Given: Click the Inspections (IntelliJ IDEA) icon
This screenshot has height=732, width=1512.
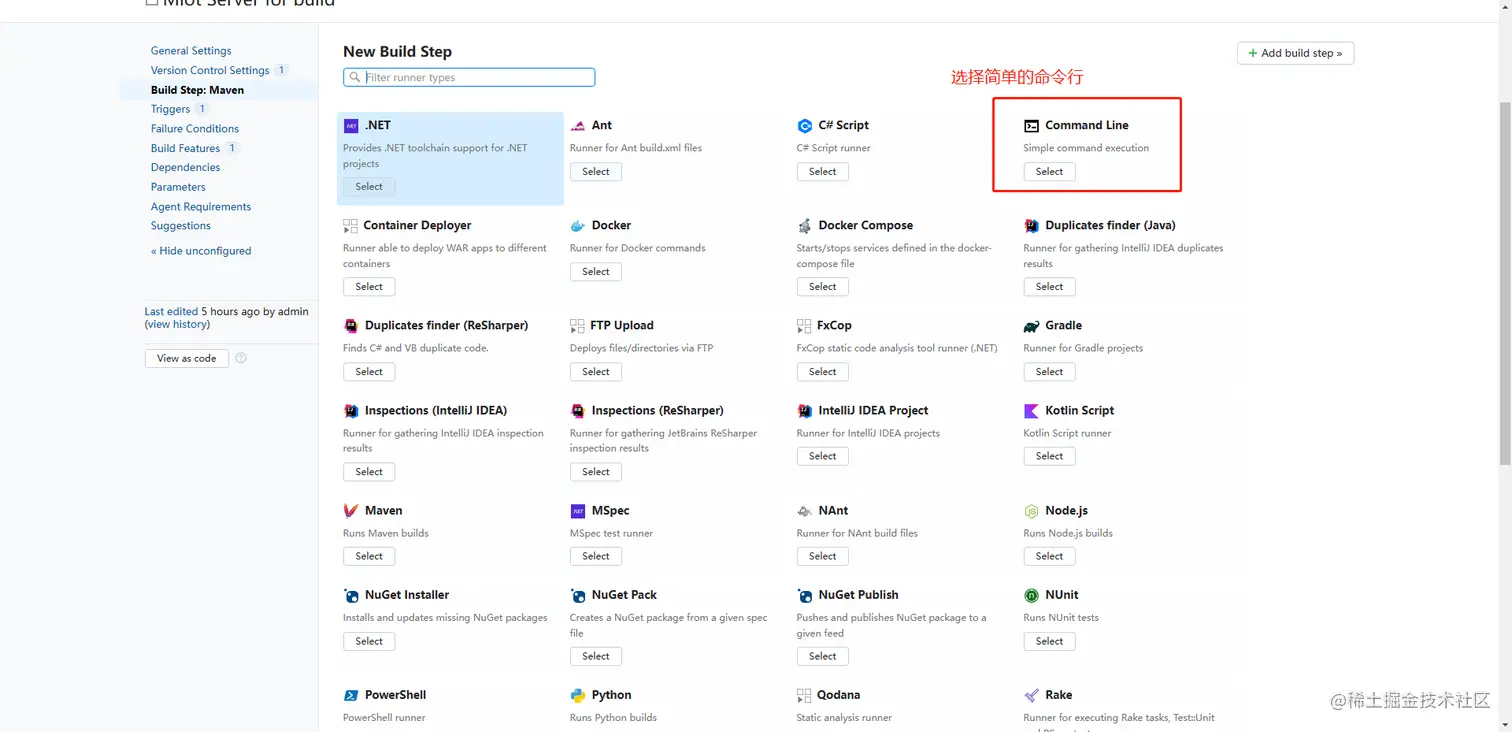Looking at the screenshot, I should coord(351,411).
